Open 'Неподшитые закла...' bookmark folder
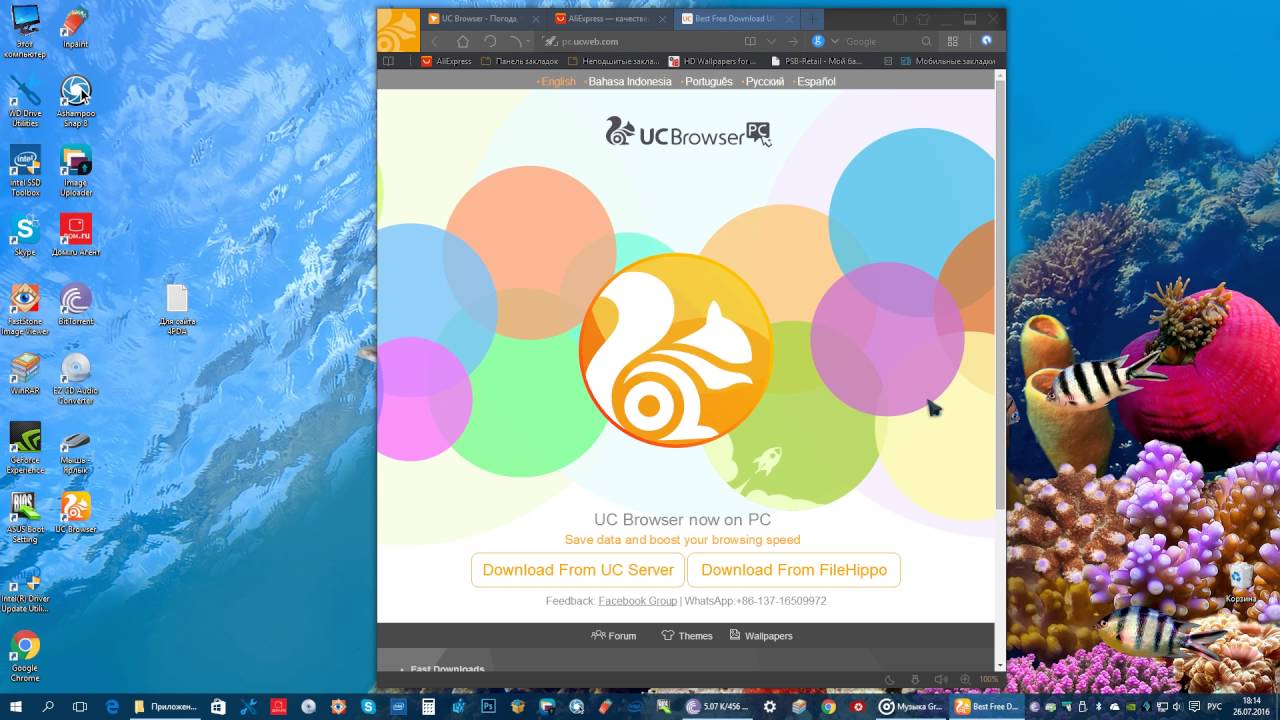This screenshot has width=1280, height=720. (x=614, y=61)
